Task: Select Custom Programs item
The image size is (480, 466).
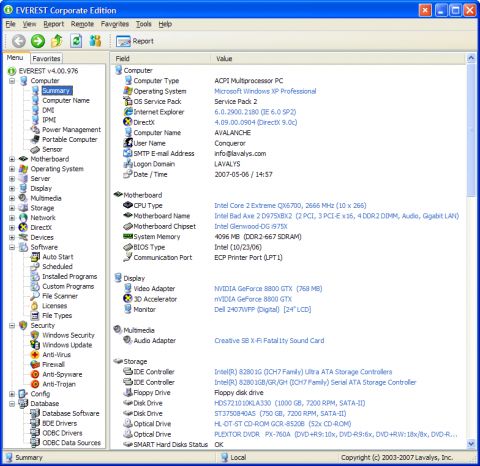Action: pos(68,286)
